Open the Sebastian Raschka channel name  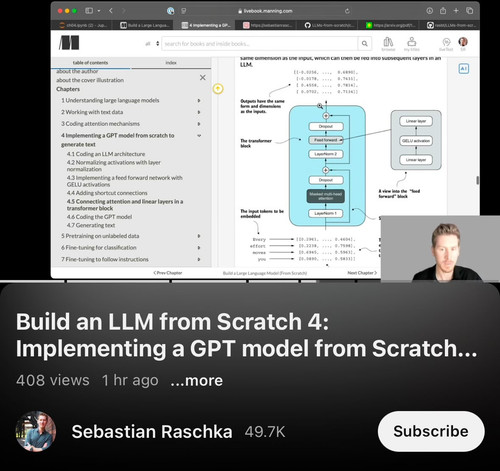click(x=152, y=432)
